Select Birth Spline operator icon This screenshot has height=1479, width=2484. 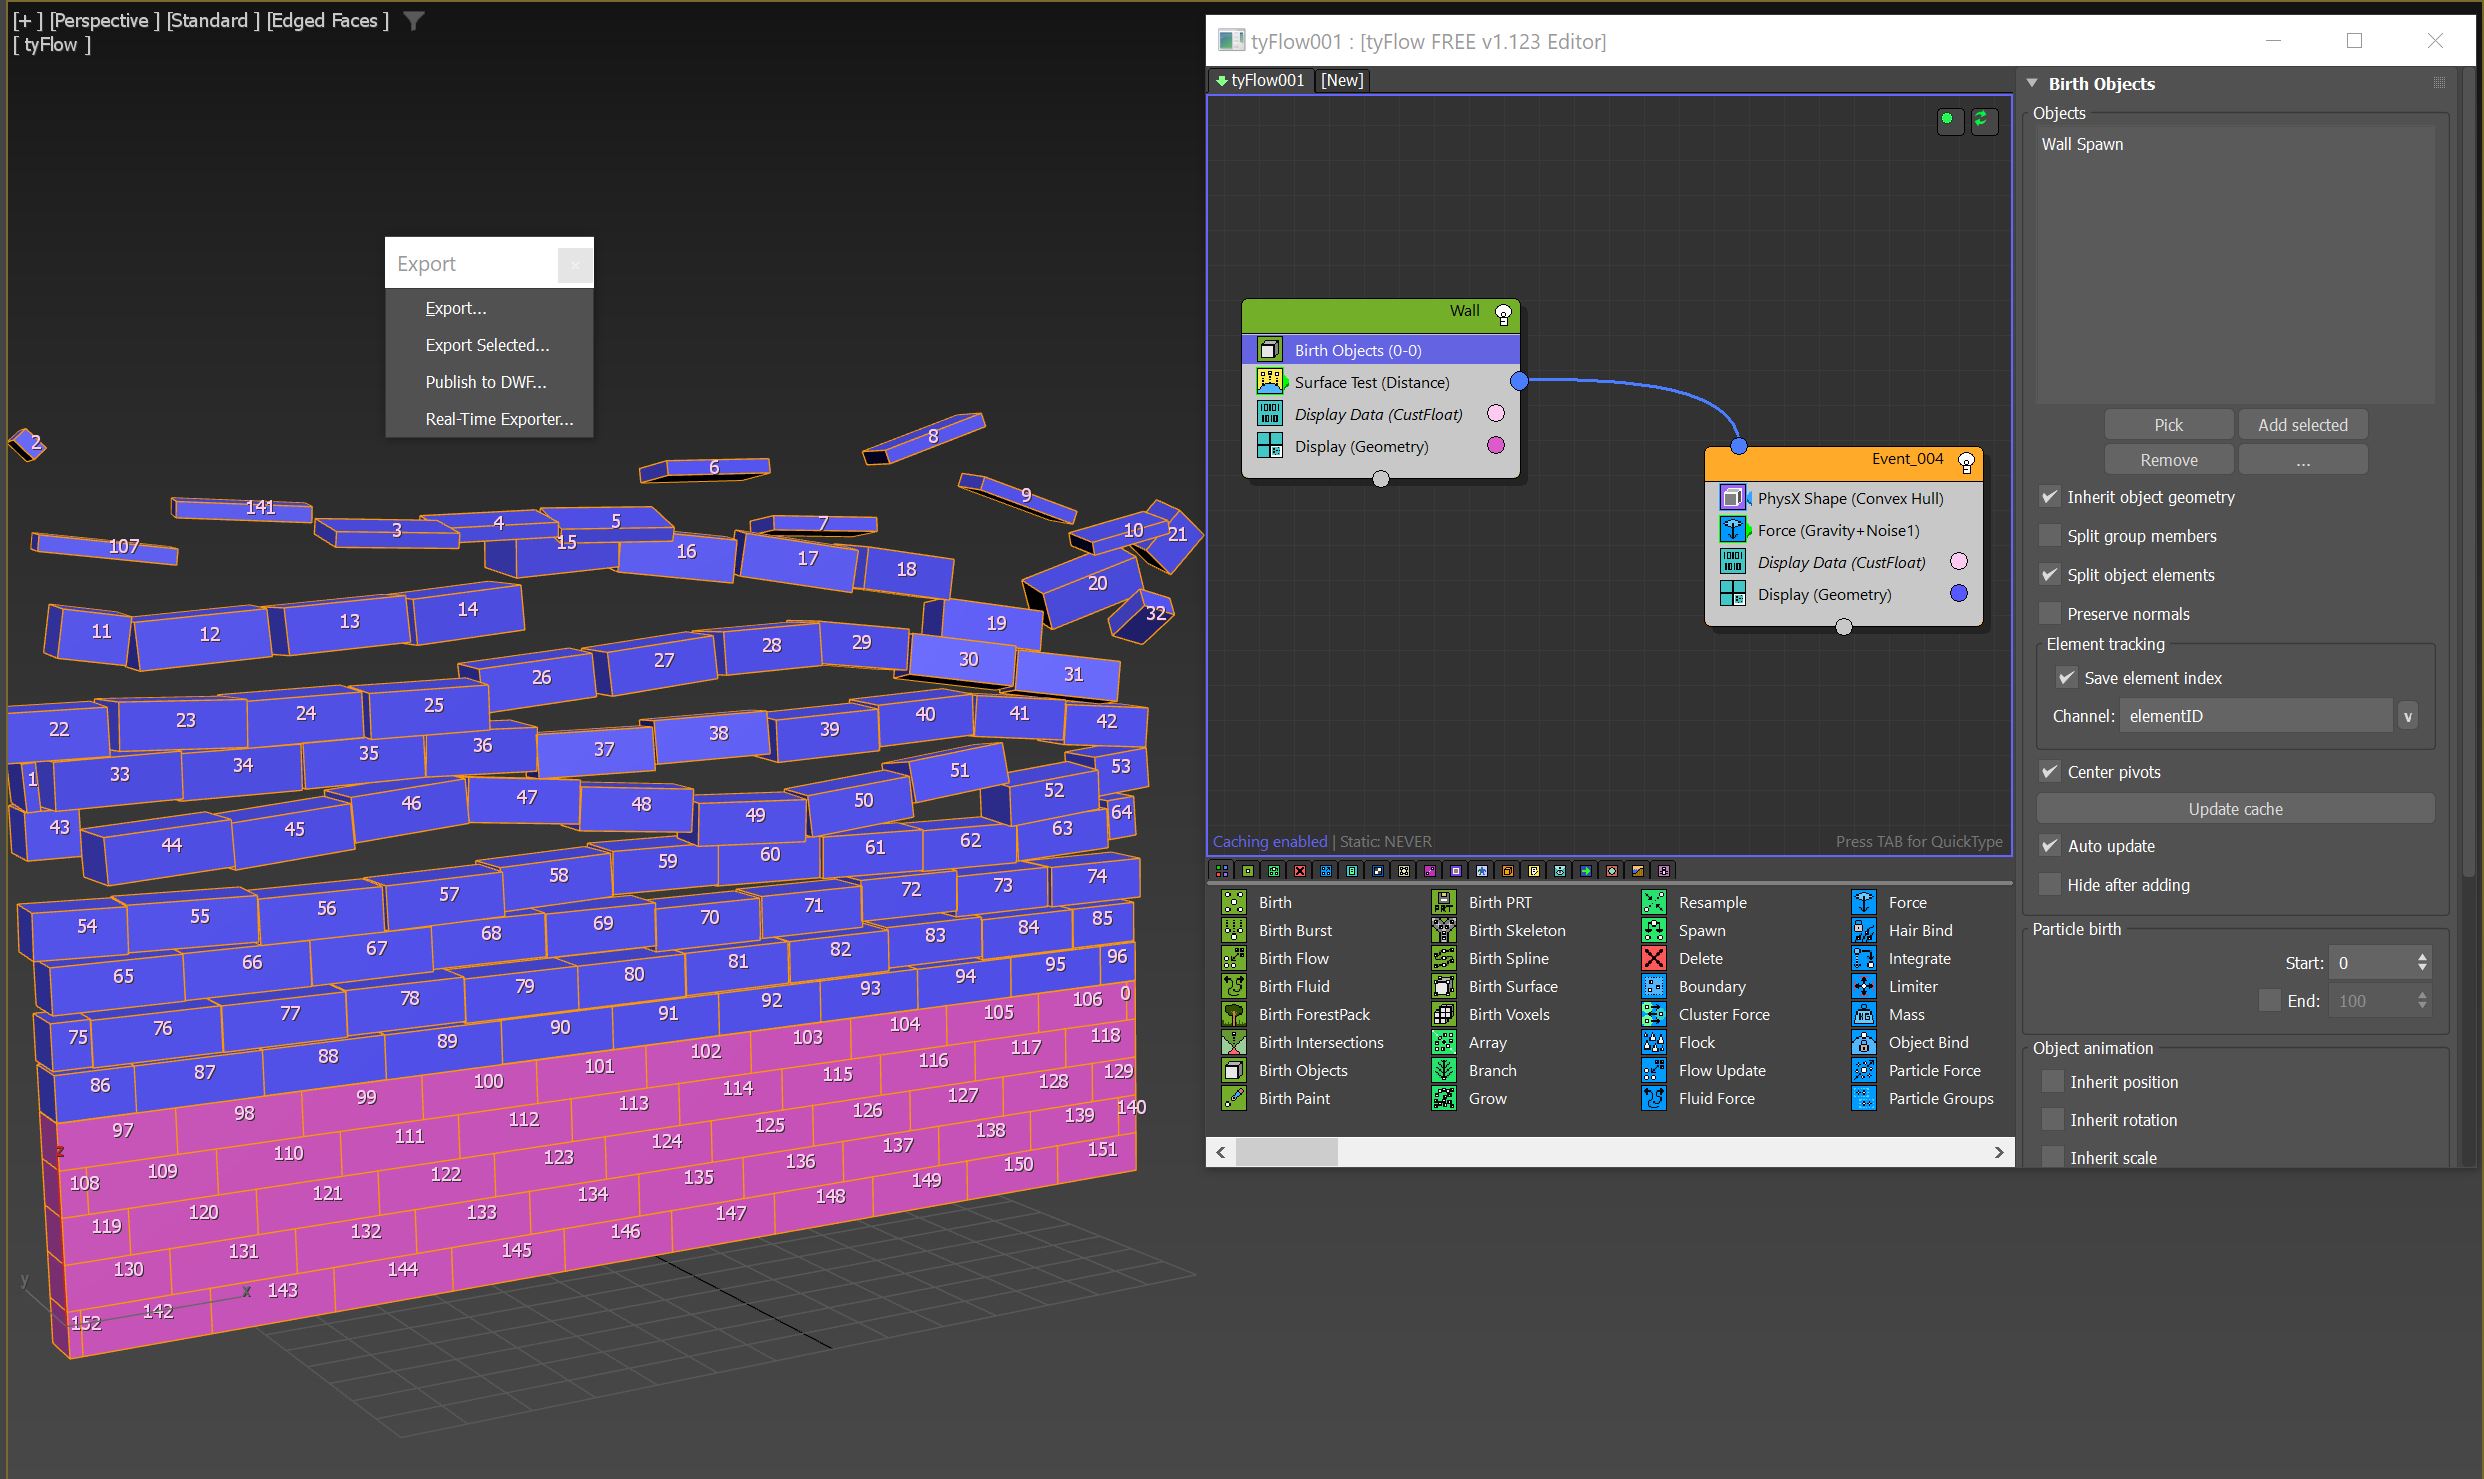pos(1444,958)
